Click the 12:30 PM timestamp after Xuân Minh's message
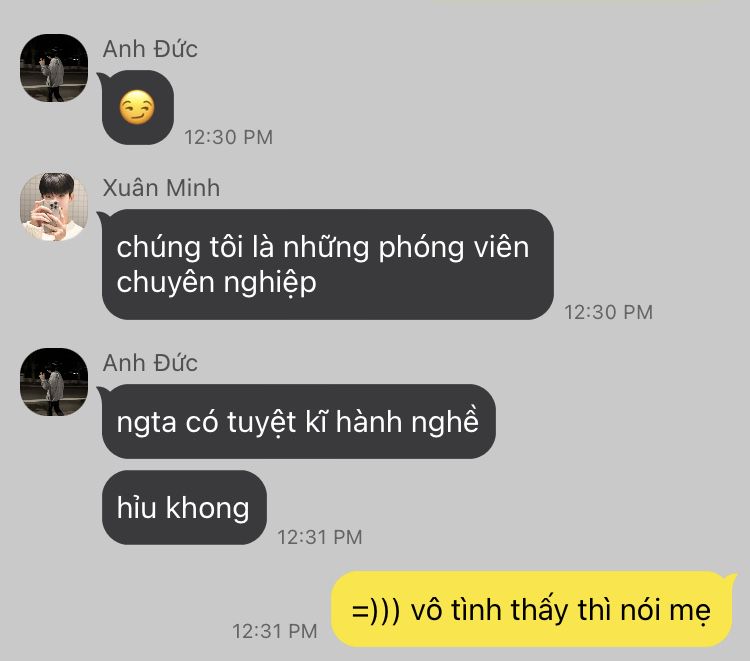Screen dimensions: 750x661 pos(608,312)
